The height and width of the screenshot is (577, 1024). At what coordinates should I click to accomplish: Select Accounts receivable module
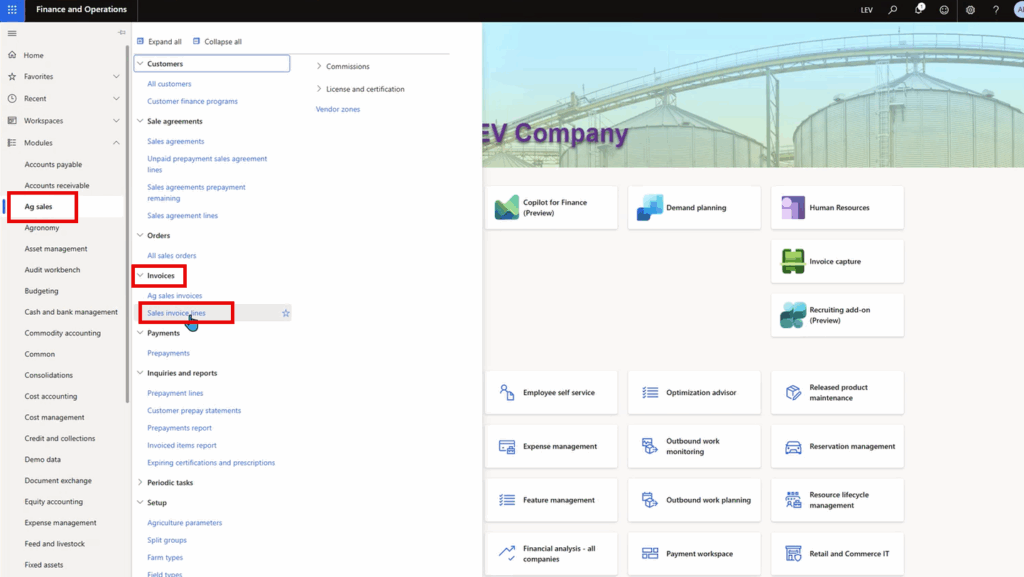pos(57,185)
